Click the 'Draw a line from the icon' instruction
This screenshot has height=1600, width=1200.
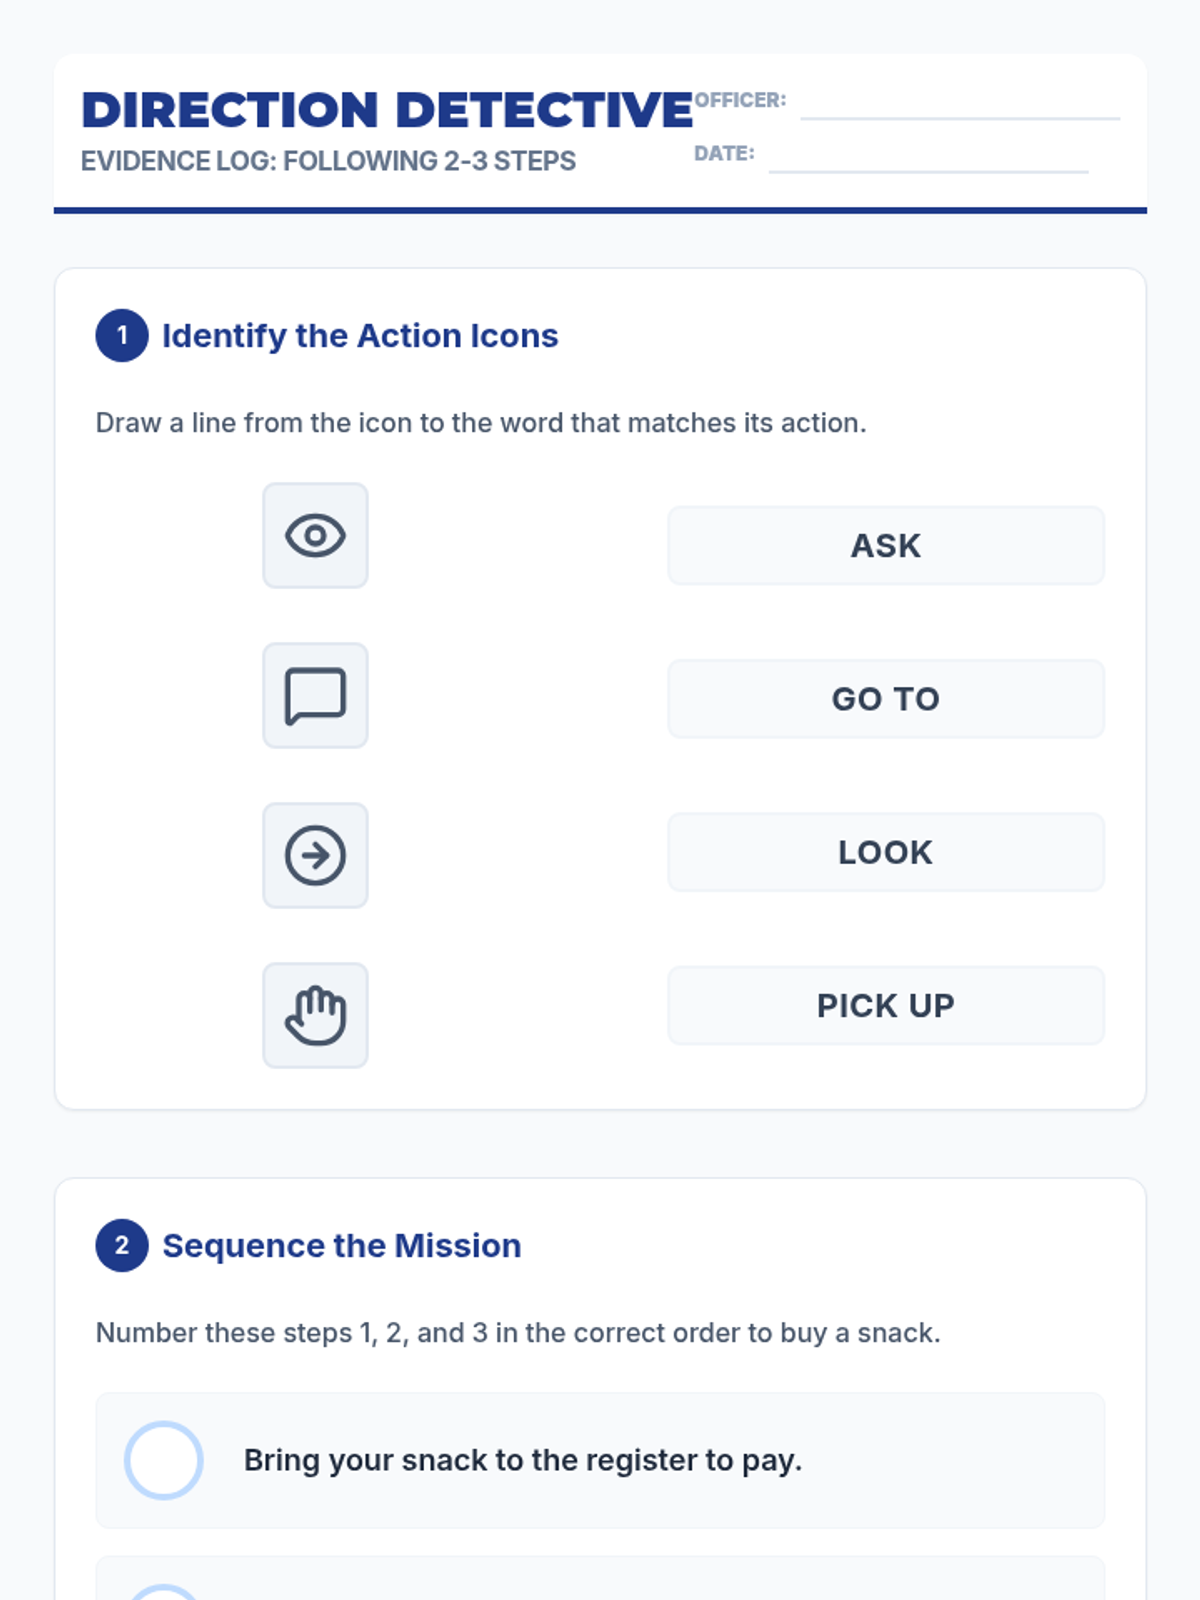[481, 423]
